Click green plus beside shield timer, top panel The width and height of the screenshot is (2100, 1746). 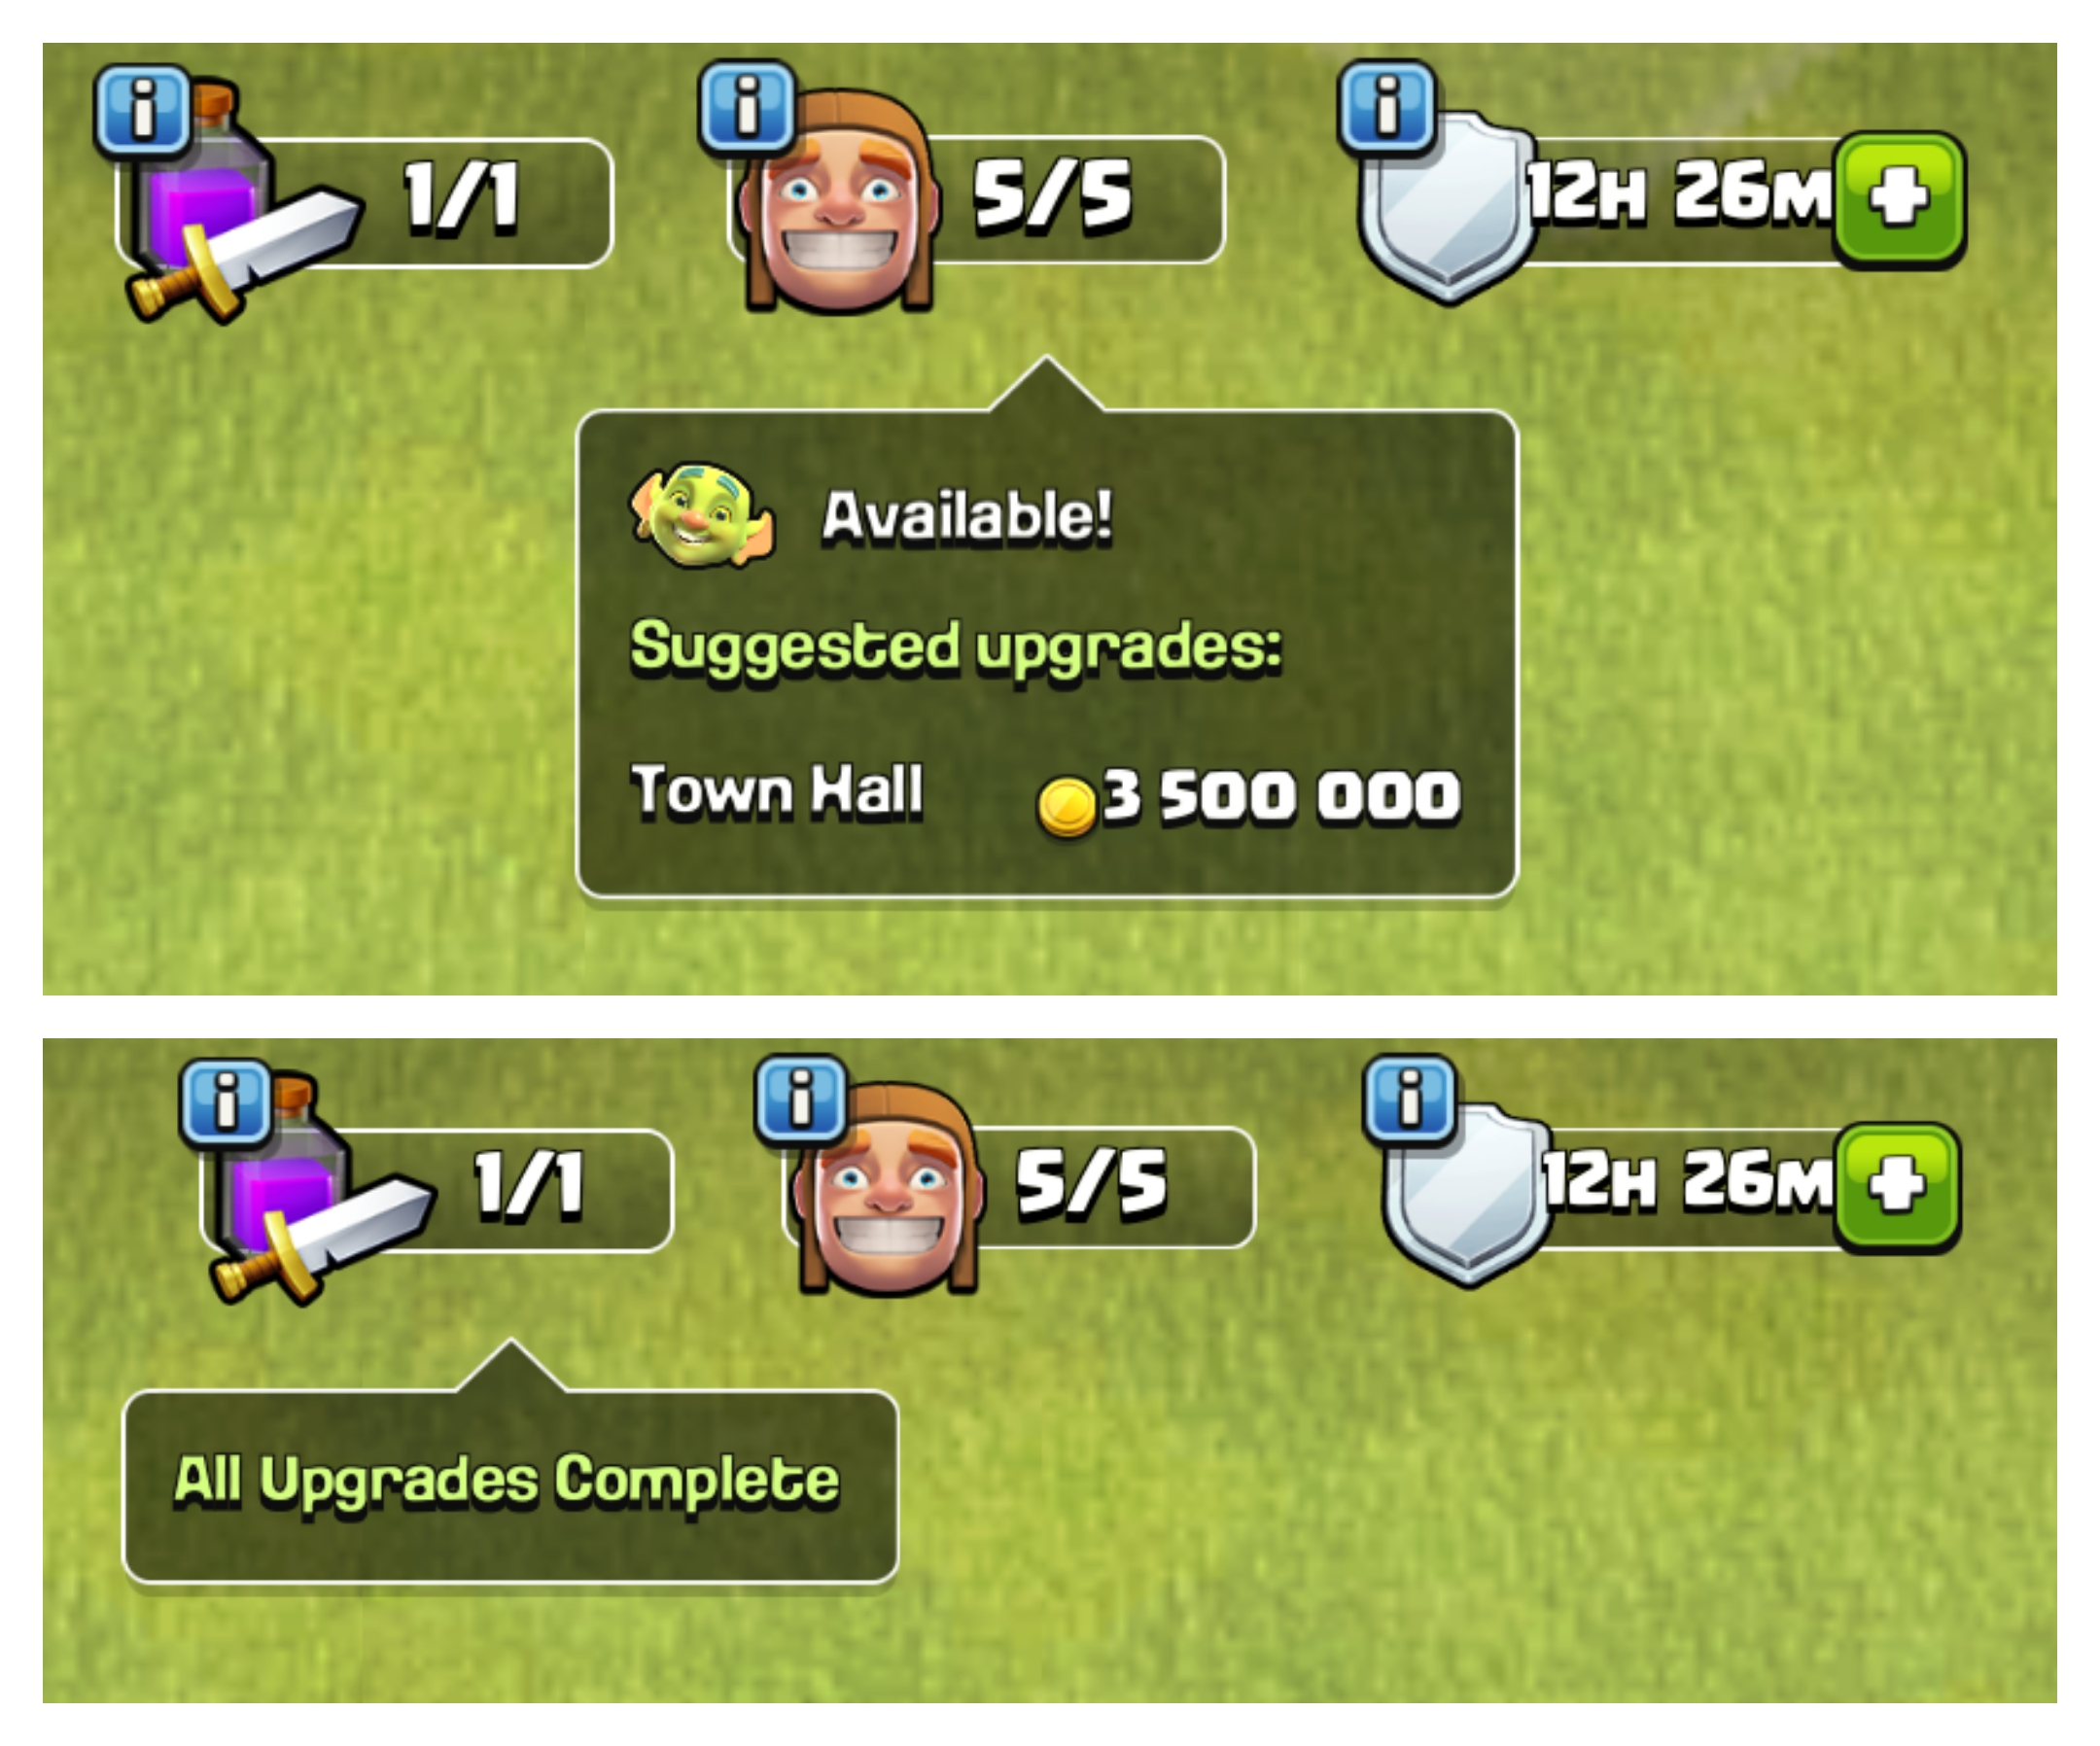tap(1900, 198)
